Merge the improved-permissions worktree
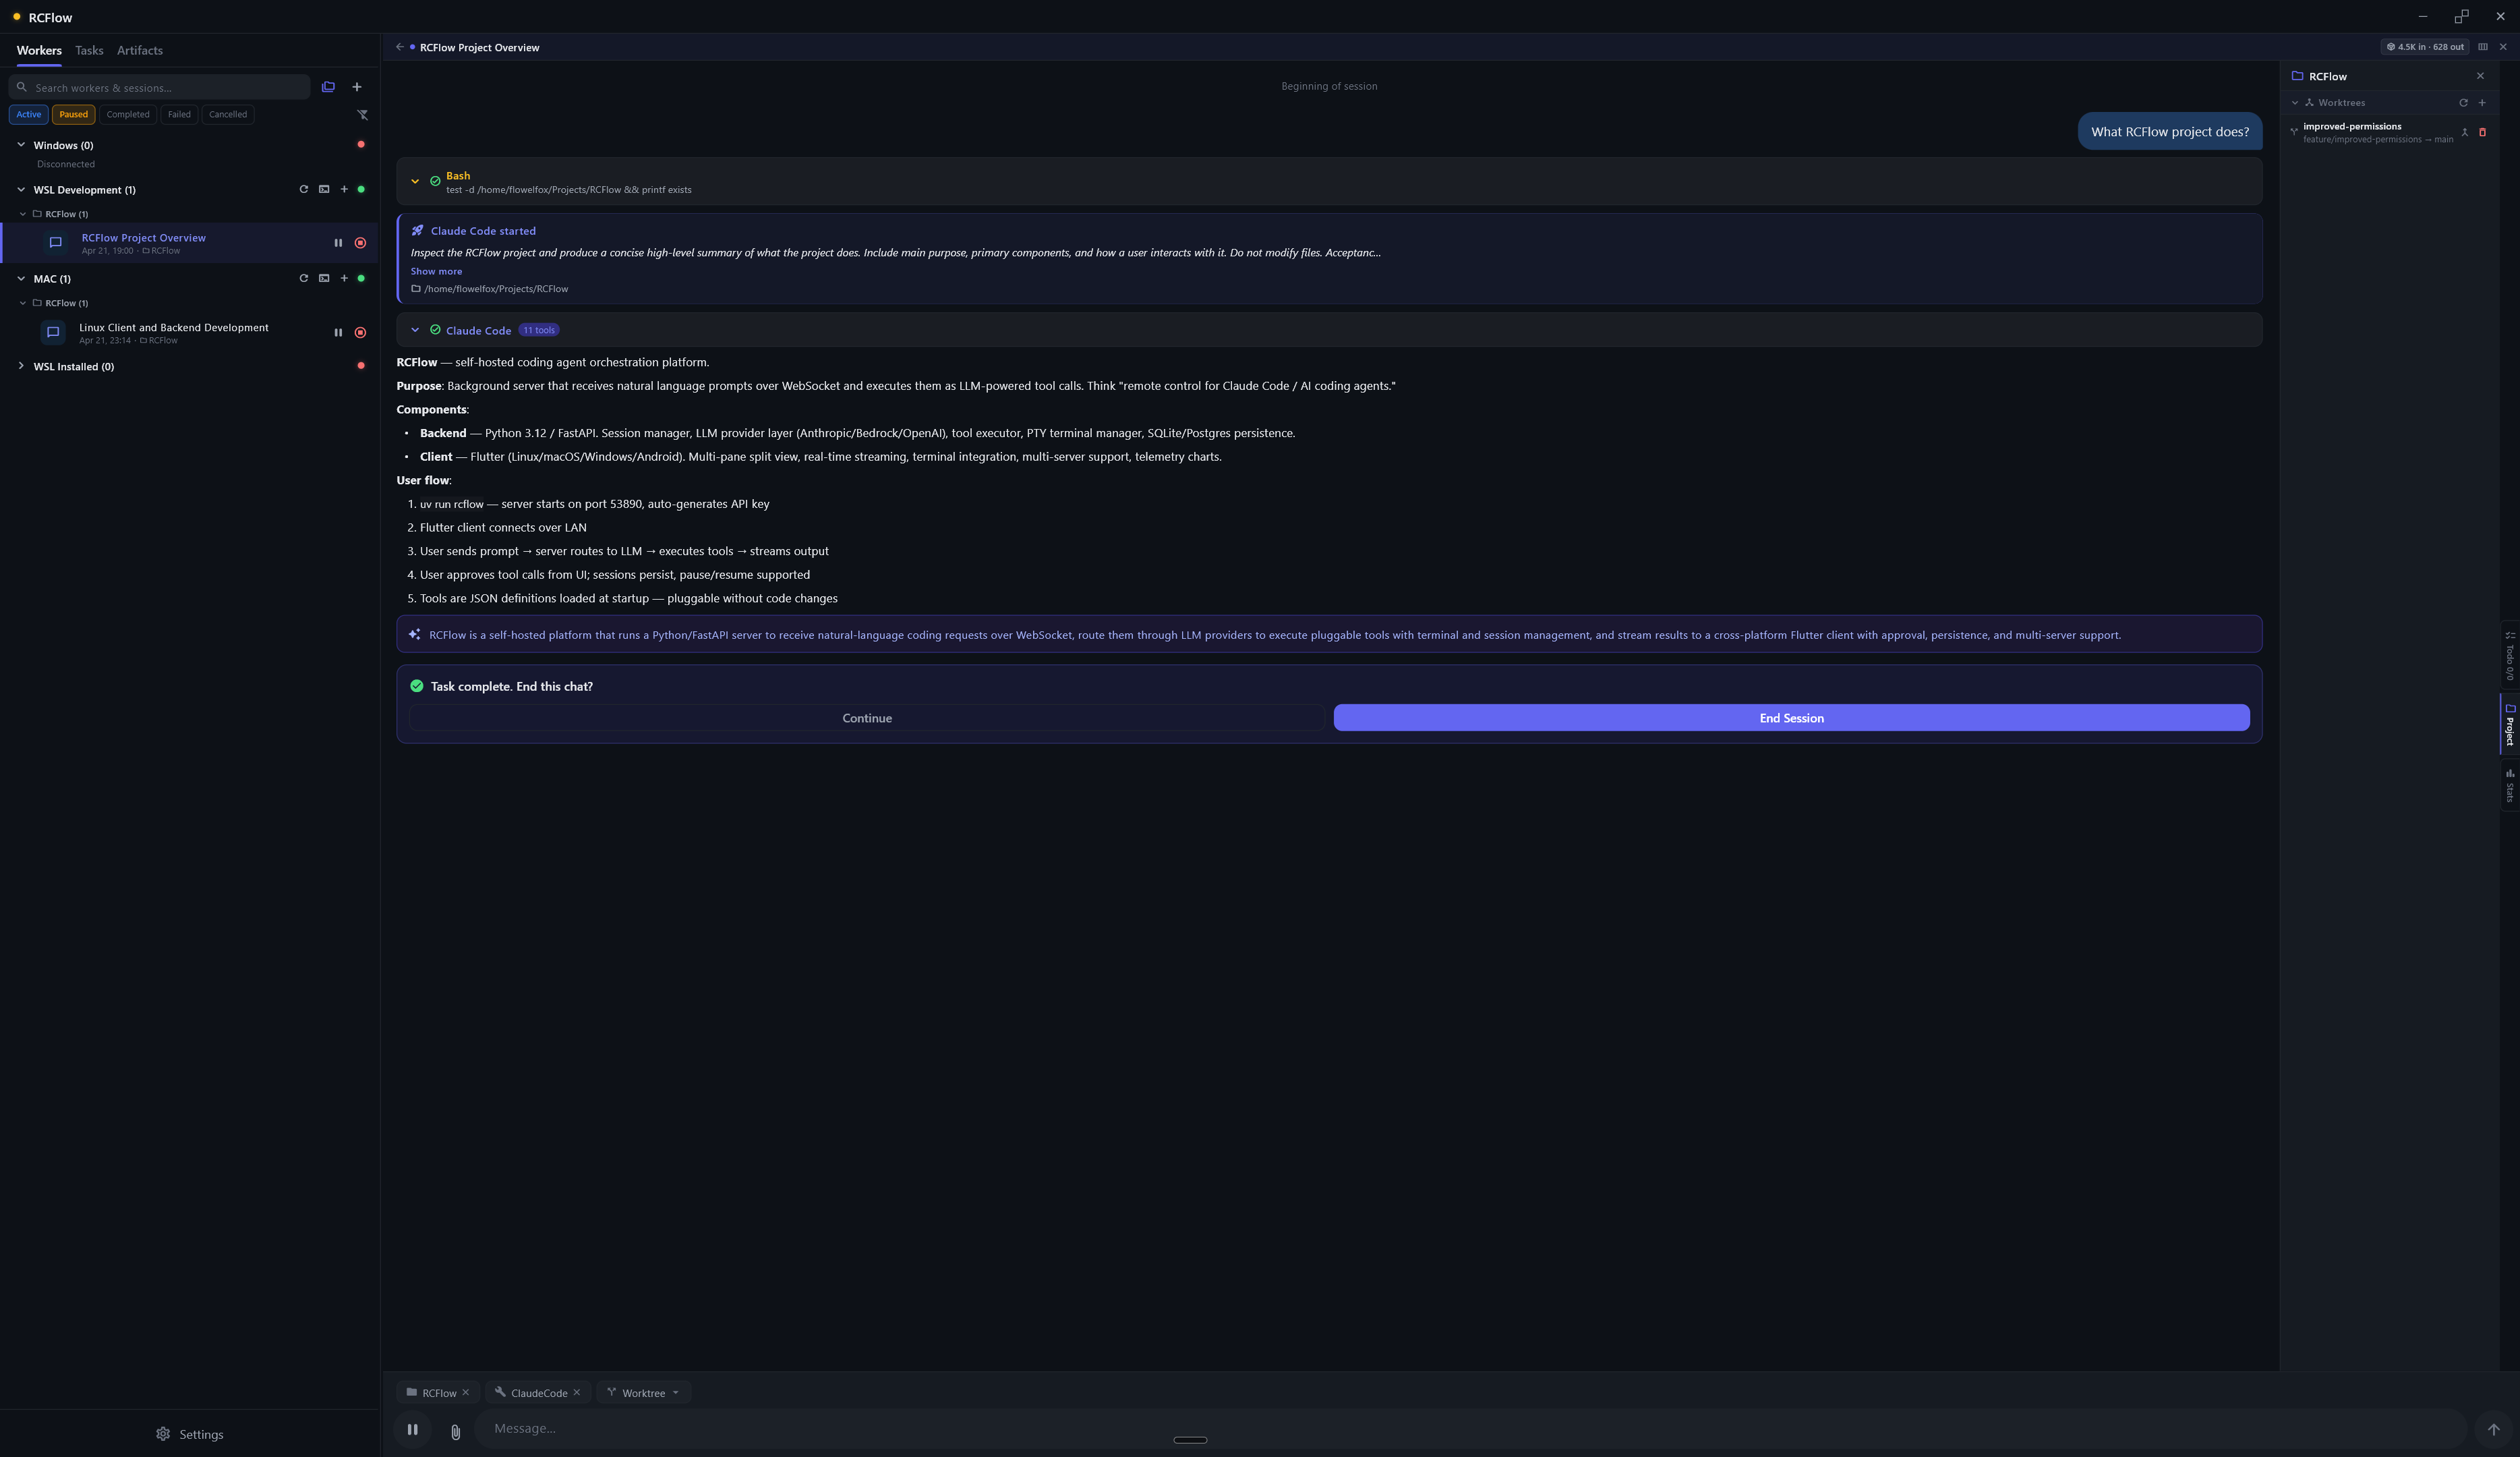Screen dimensions: 2520x1457 (x=2465, y=132)
